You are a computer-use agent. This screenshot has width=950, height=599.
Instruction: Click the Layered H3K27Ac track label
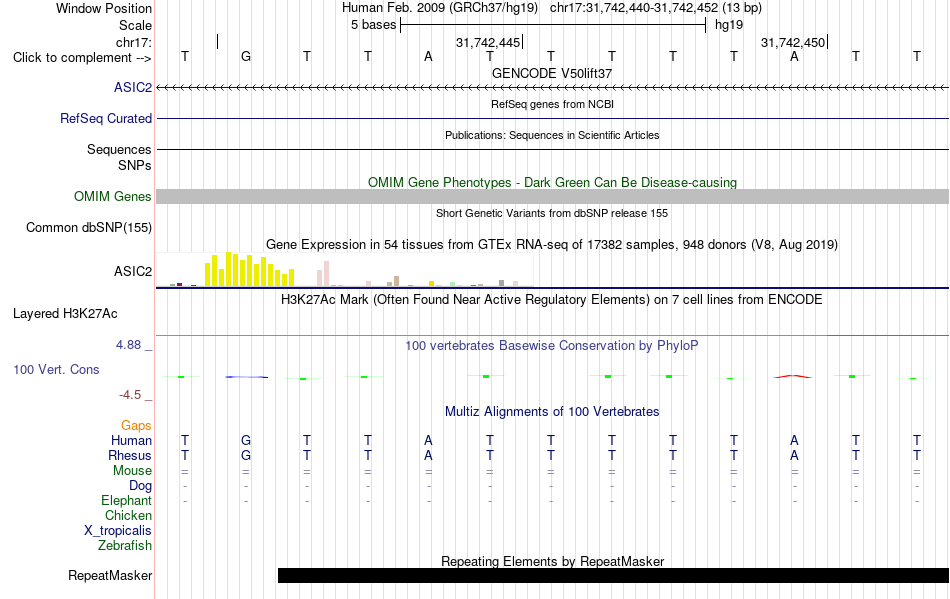(65, 313)
